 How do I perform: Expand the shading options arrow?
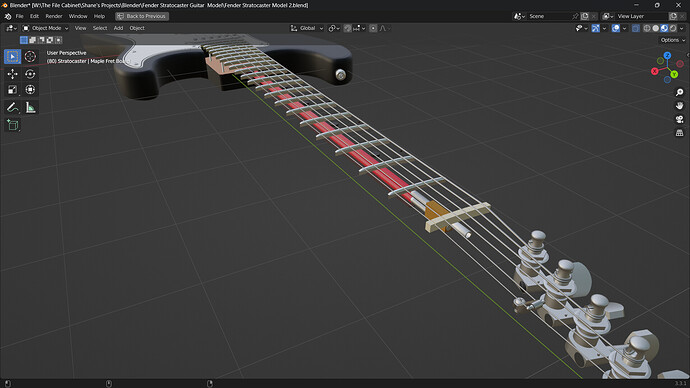tap(682, 28)
